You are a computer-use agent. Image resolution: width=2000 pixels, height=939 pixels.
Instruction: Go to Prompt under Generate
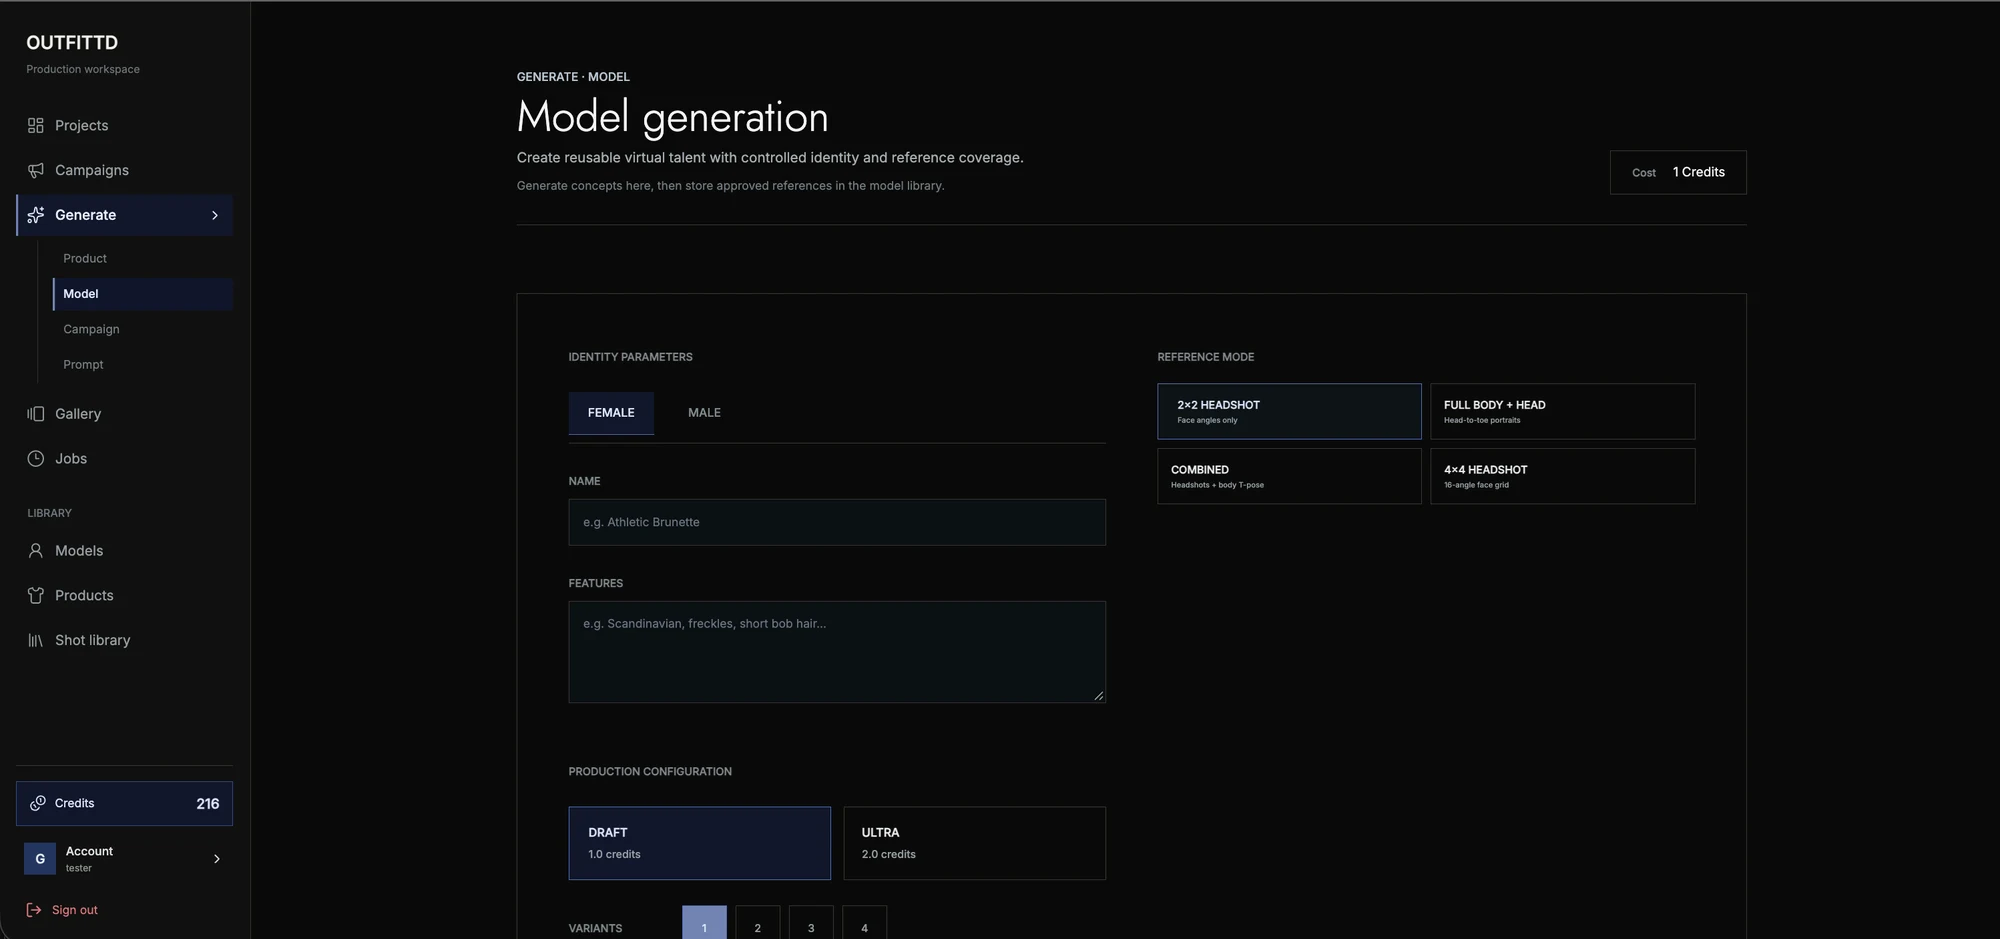click(x=143, y=365)
